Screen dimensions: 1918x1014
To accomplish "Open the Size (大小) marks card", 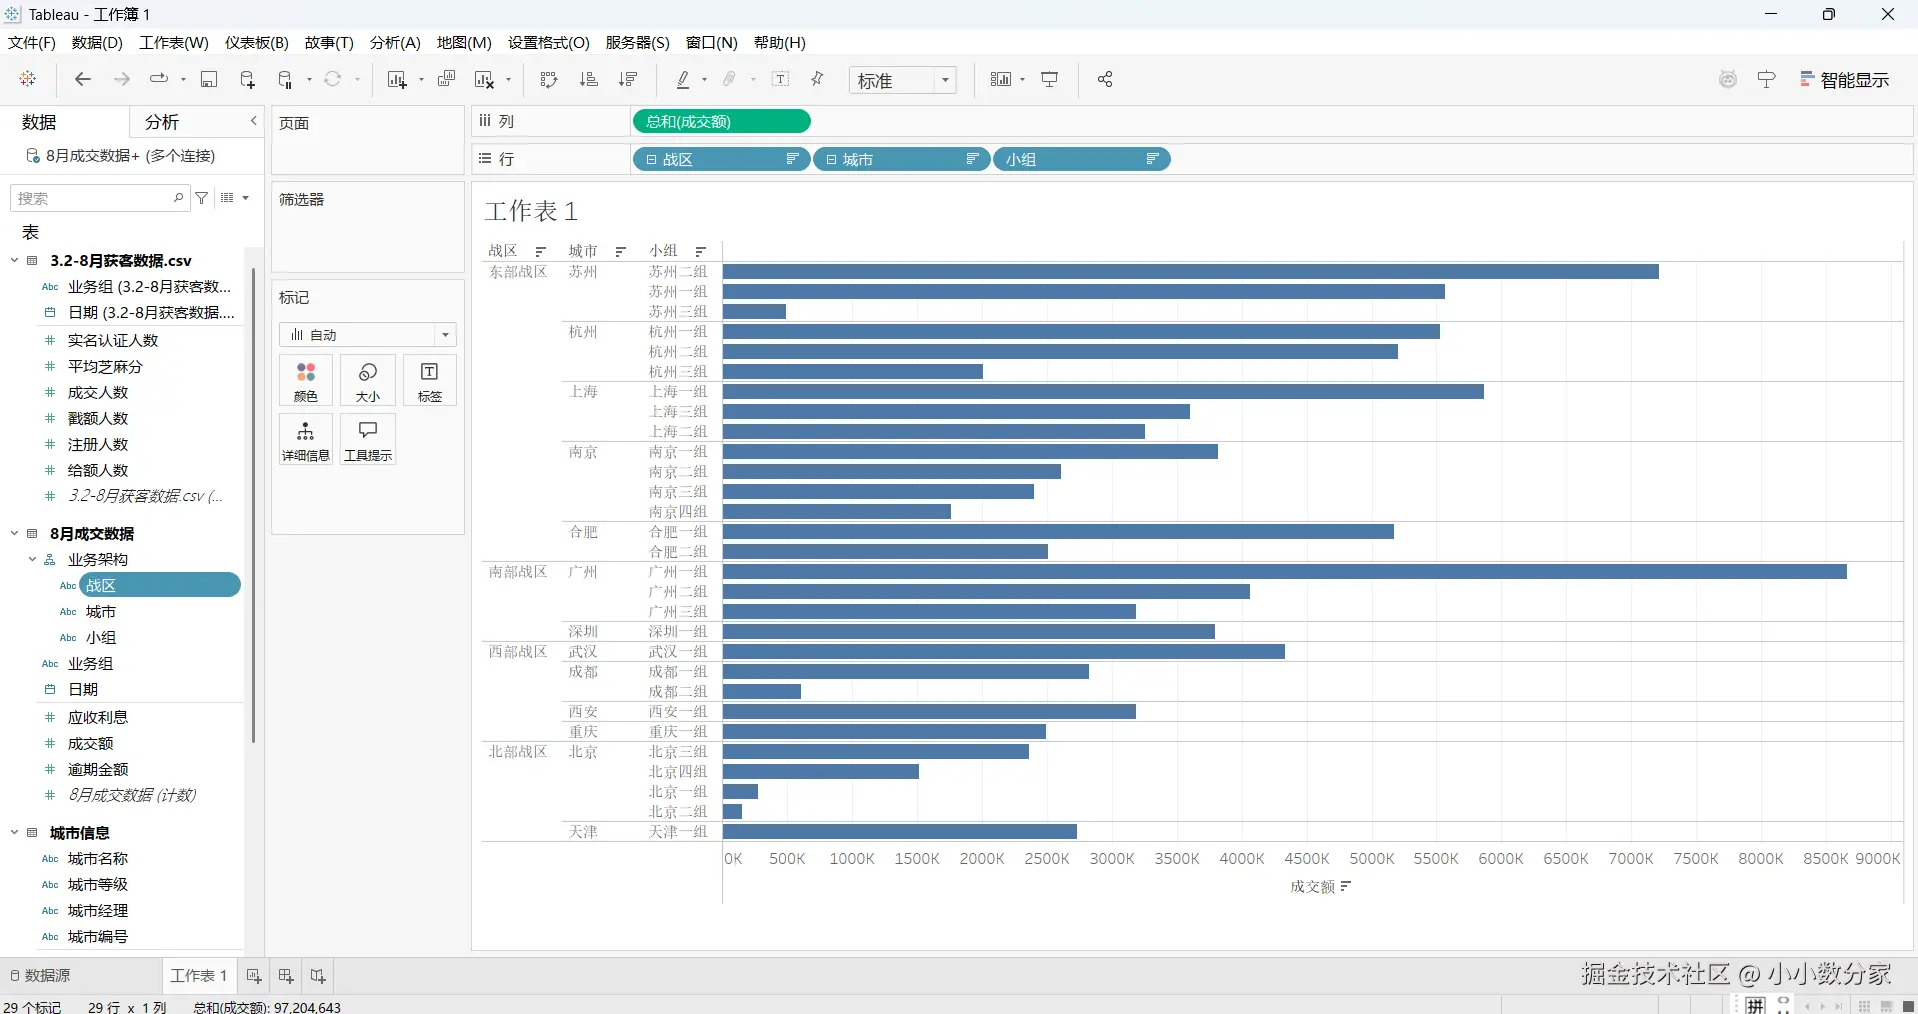I will pyautogui.click(x=368, y=381).
